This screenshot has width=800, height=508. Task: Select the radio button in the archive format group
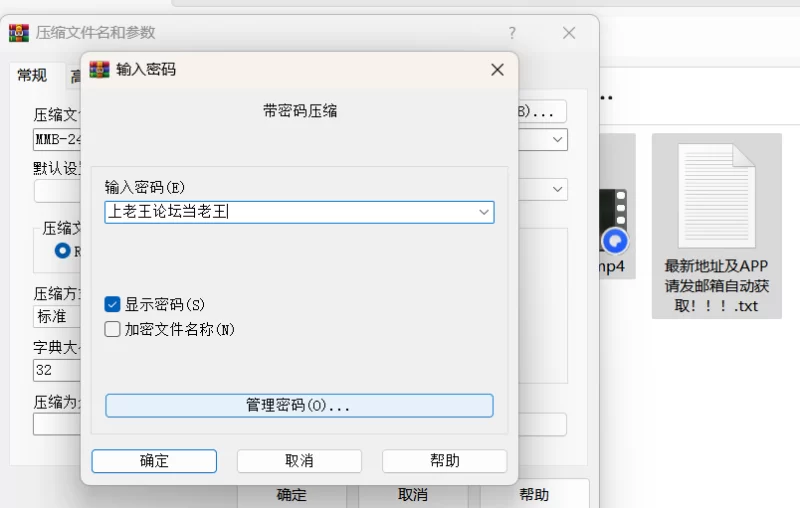point(63,250)
